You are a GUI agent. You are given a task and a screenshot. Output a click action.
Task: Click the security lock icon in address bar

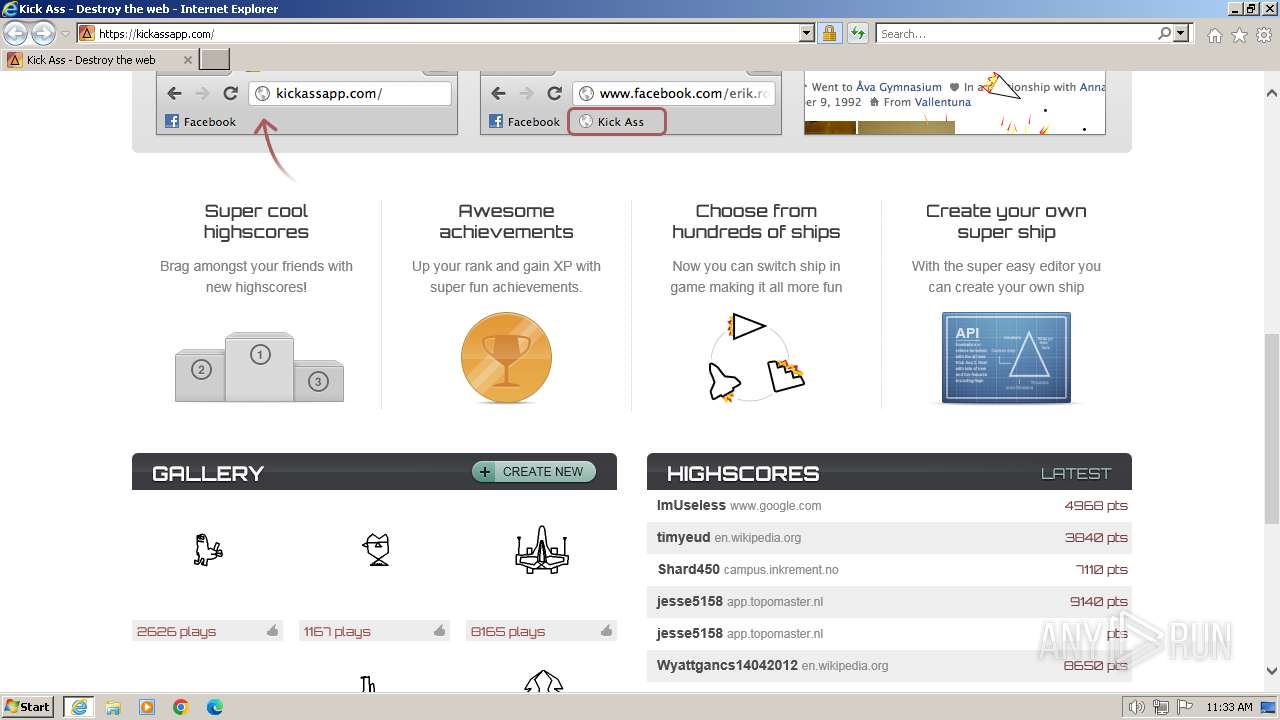coord(829,34)
